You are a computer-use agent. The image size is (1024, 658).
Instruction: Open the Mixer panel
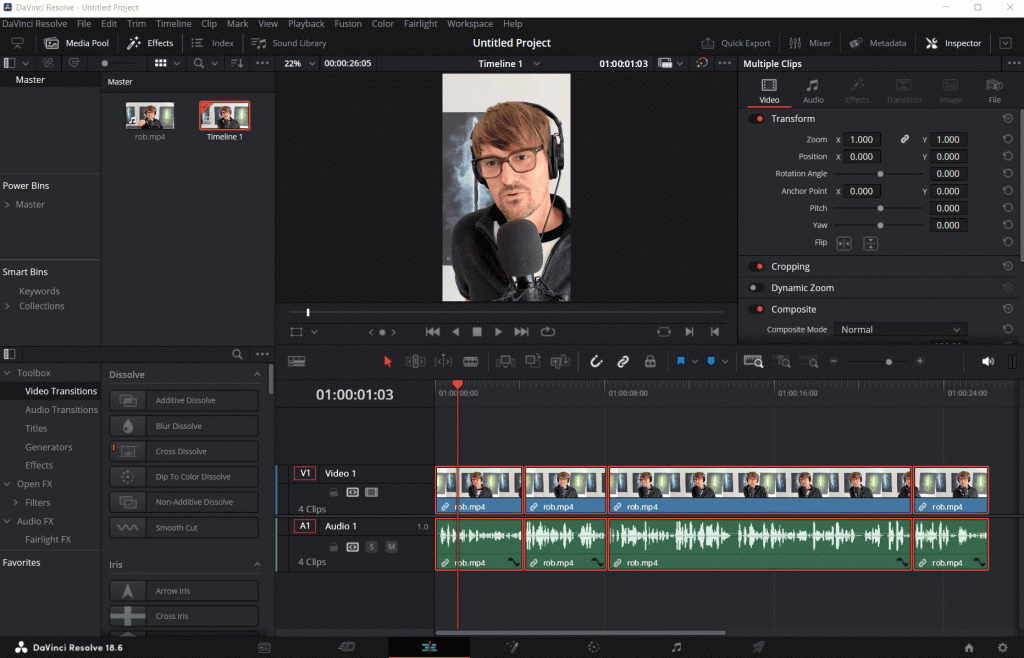pyautogui.click(x=810, y=43)
